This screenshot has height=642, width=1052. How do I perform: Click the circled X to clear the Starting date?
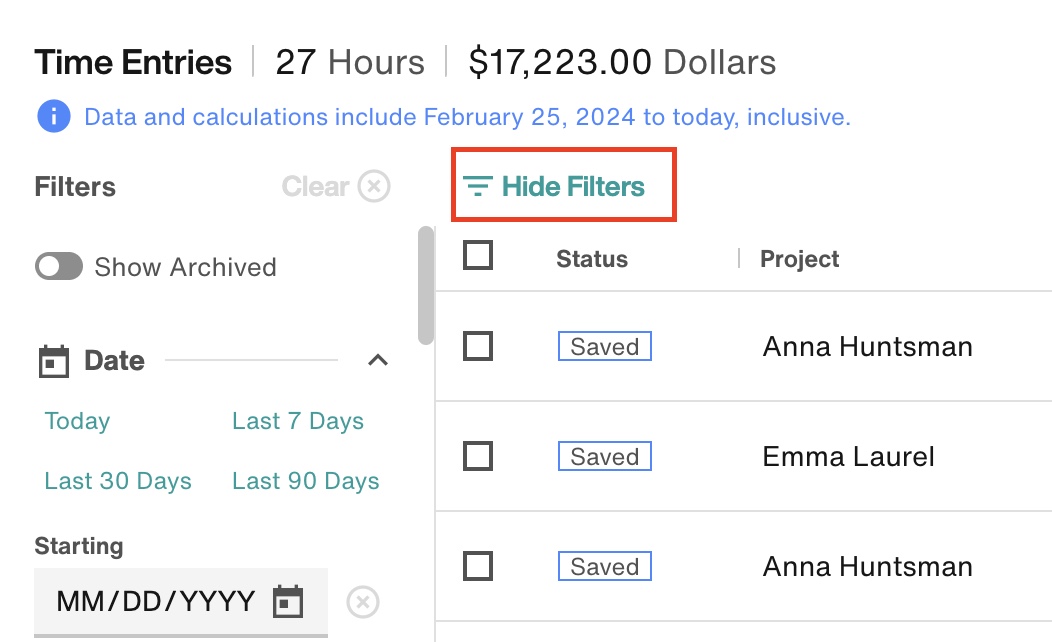coord(362,602)
